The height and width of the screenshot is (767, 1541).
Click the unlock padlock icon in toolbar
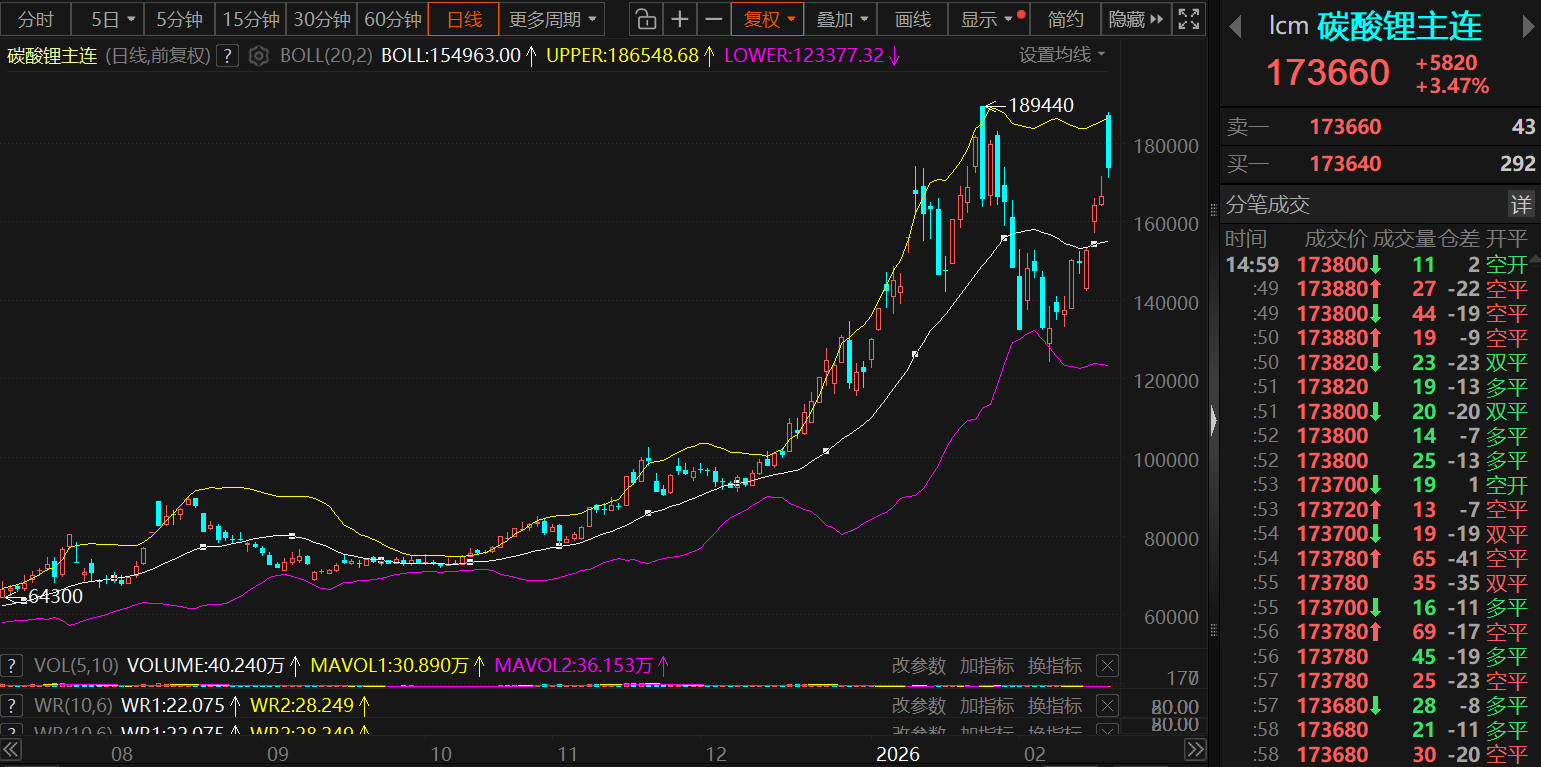pos(646,19)
